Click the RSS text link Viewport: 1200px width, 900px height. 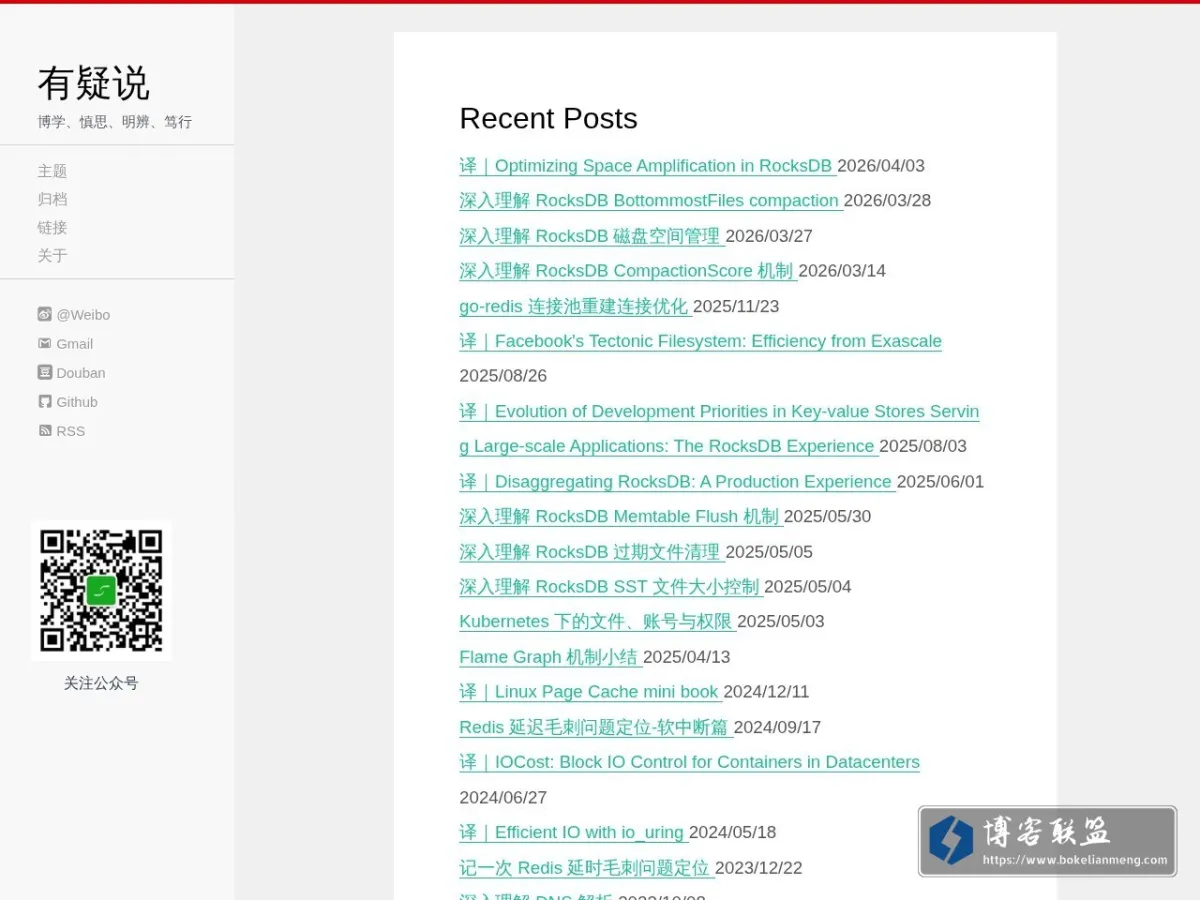click(71, 431)
